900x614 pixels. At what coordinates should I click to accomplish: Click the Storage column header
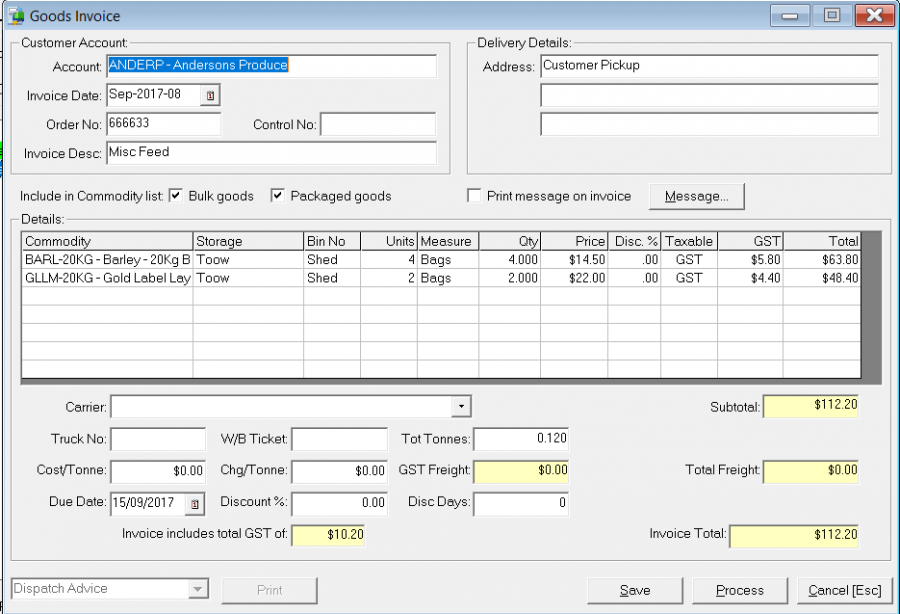pyautogui.click(x=248, y=241)
